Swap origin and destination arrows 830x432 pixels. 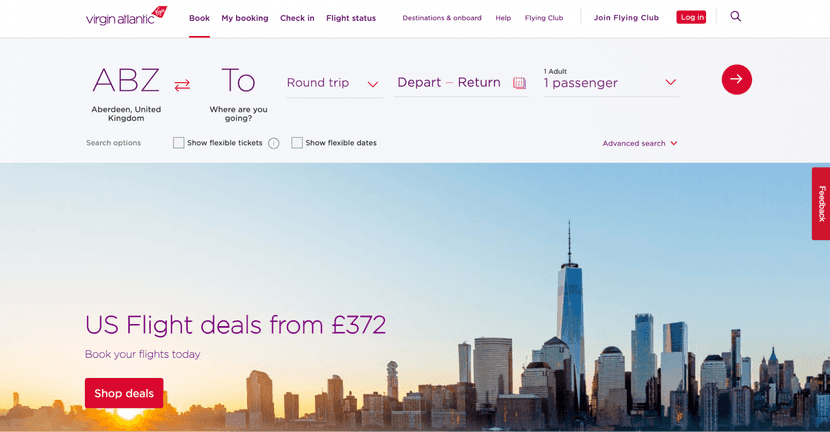[182, 85]
